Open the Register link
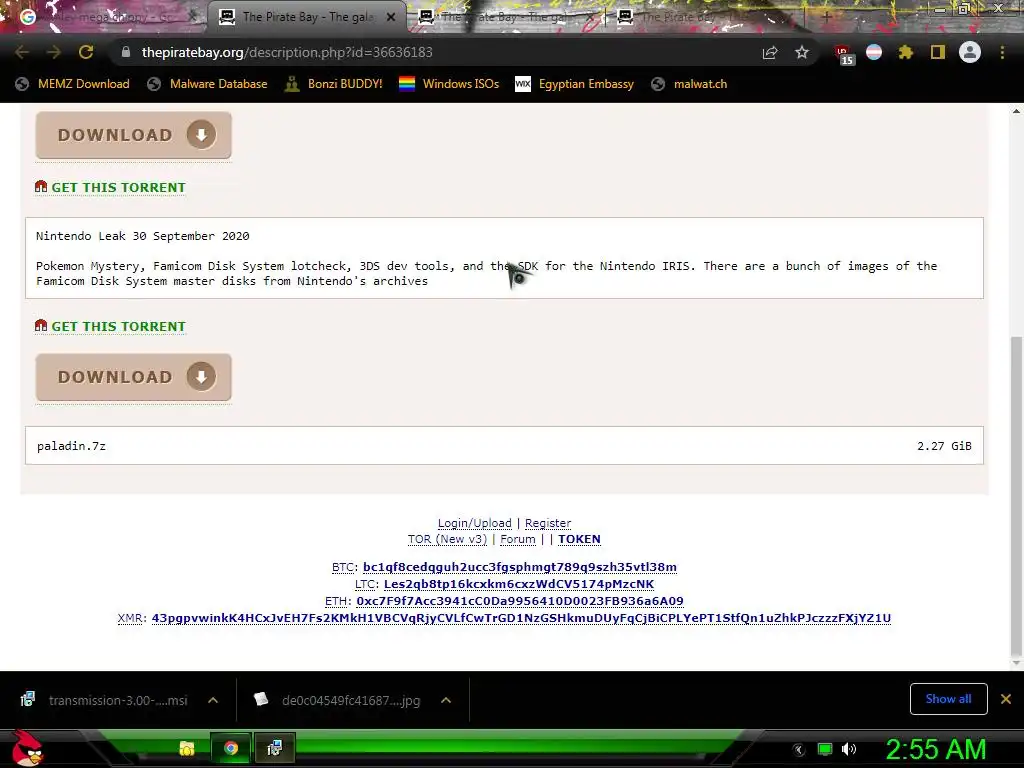The height and width of the screenshot is (768, 1024). [x=548, y=523]
